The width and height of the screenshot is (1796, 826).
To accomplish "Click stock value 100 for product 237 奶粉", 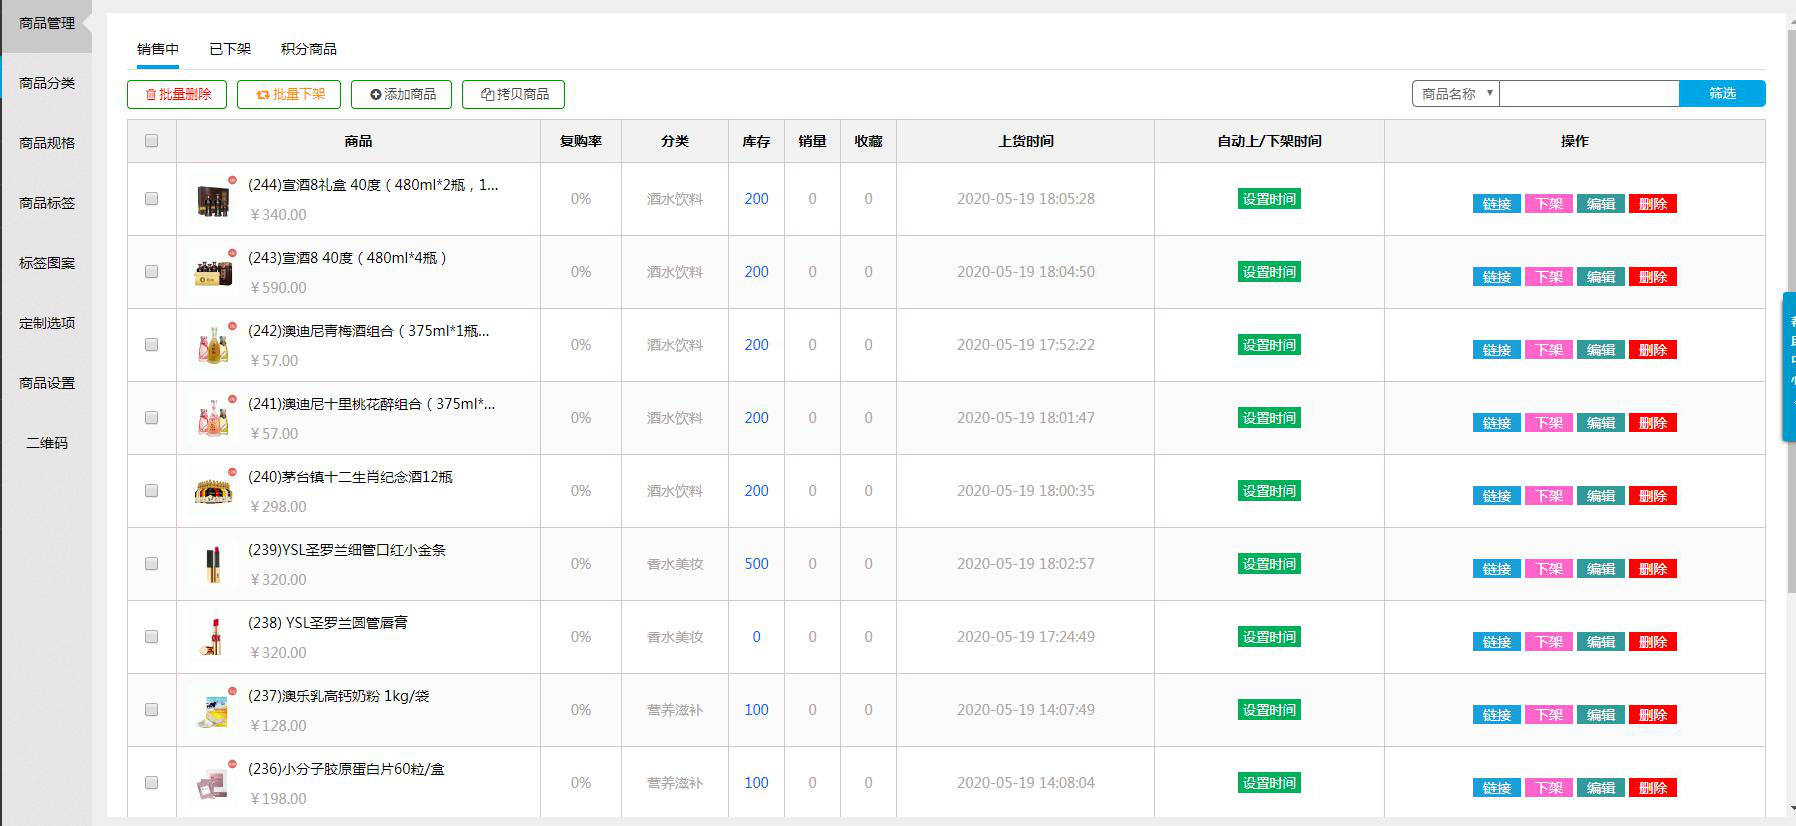I will [756, 710].
